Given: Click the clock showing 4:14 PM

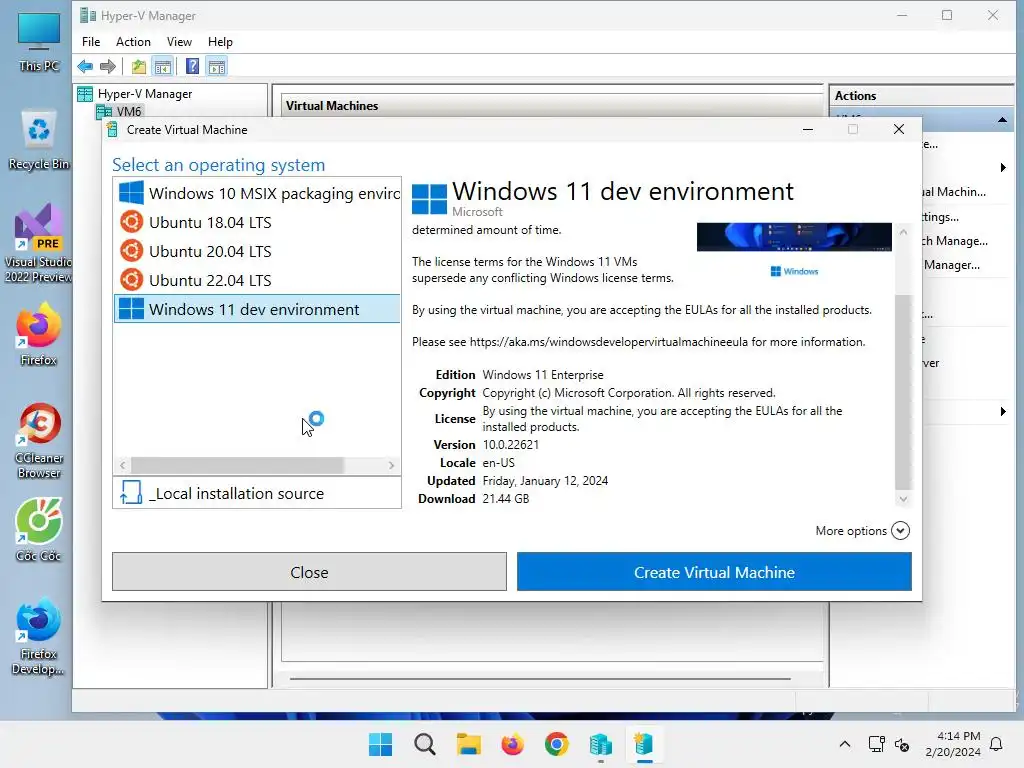Looking at the screenshot, I should click(x=953, y=744).
